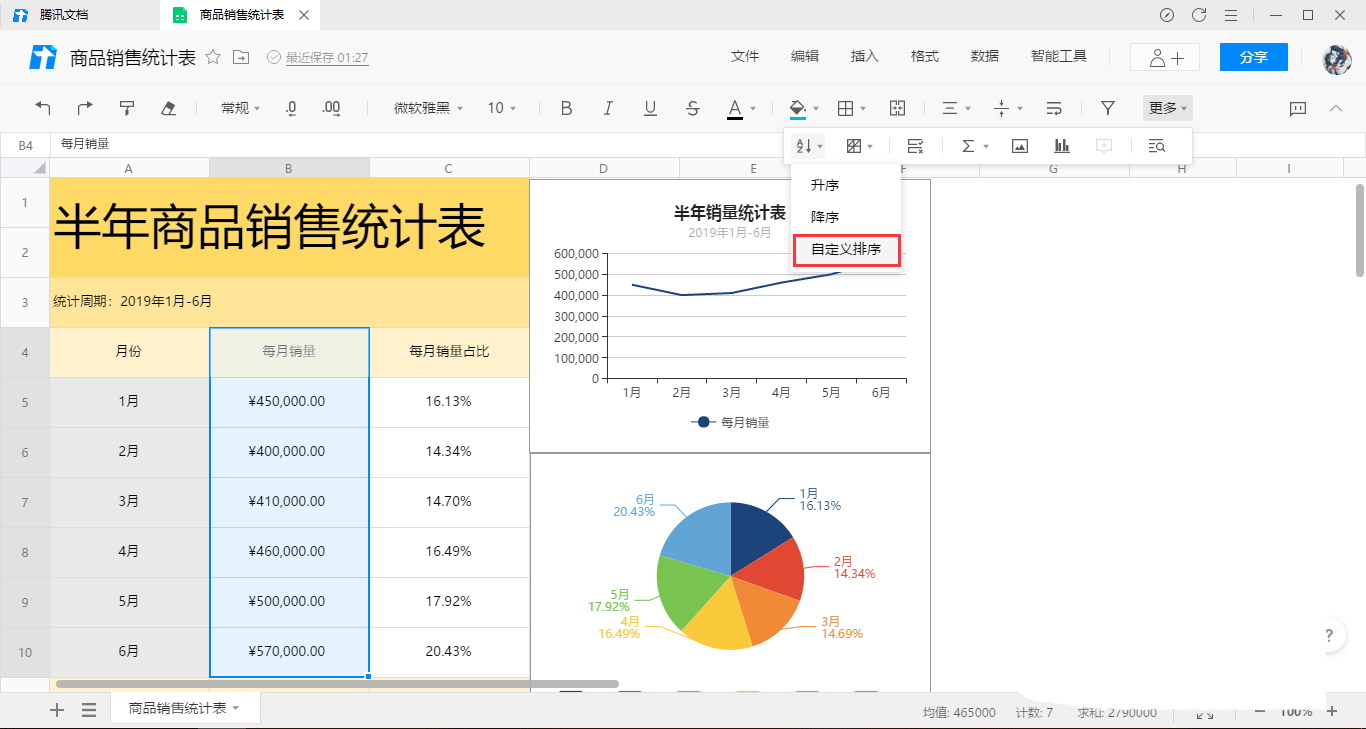Open the 数据 menu
This screenshot has height=729, width=1366.
pos(985,57)
